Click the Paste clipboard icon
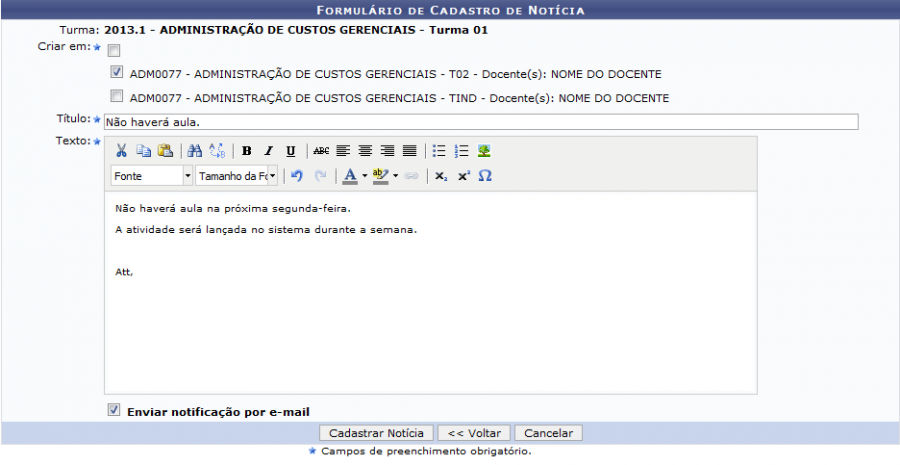Screen dimensions: 900x465 tap(165, 151)
